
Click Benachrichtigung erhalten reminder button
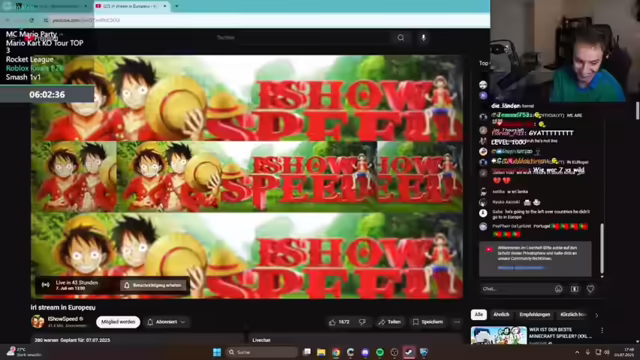click(153, 285)
